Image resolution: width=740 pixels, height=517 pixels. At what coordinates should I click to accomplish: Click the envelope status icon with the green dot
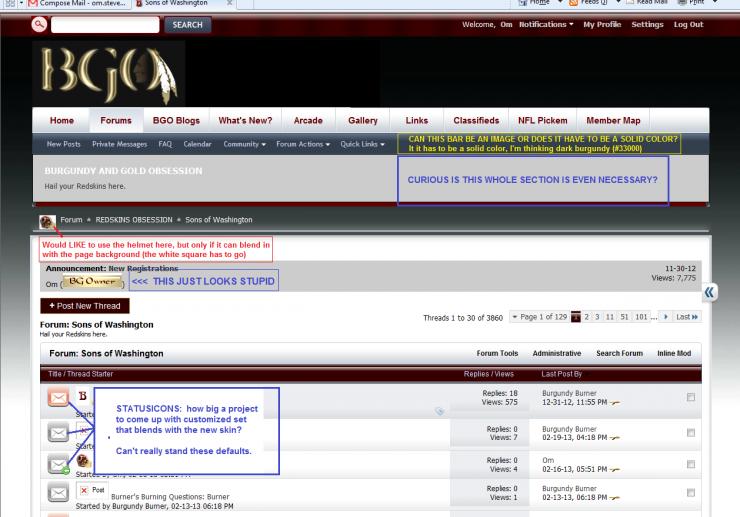59,464
